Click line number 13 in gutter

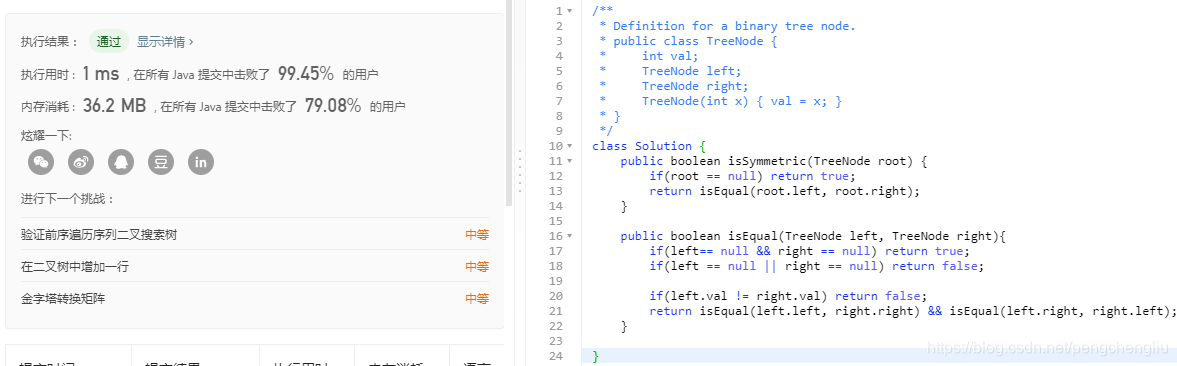coord(555,191)
